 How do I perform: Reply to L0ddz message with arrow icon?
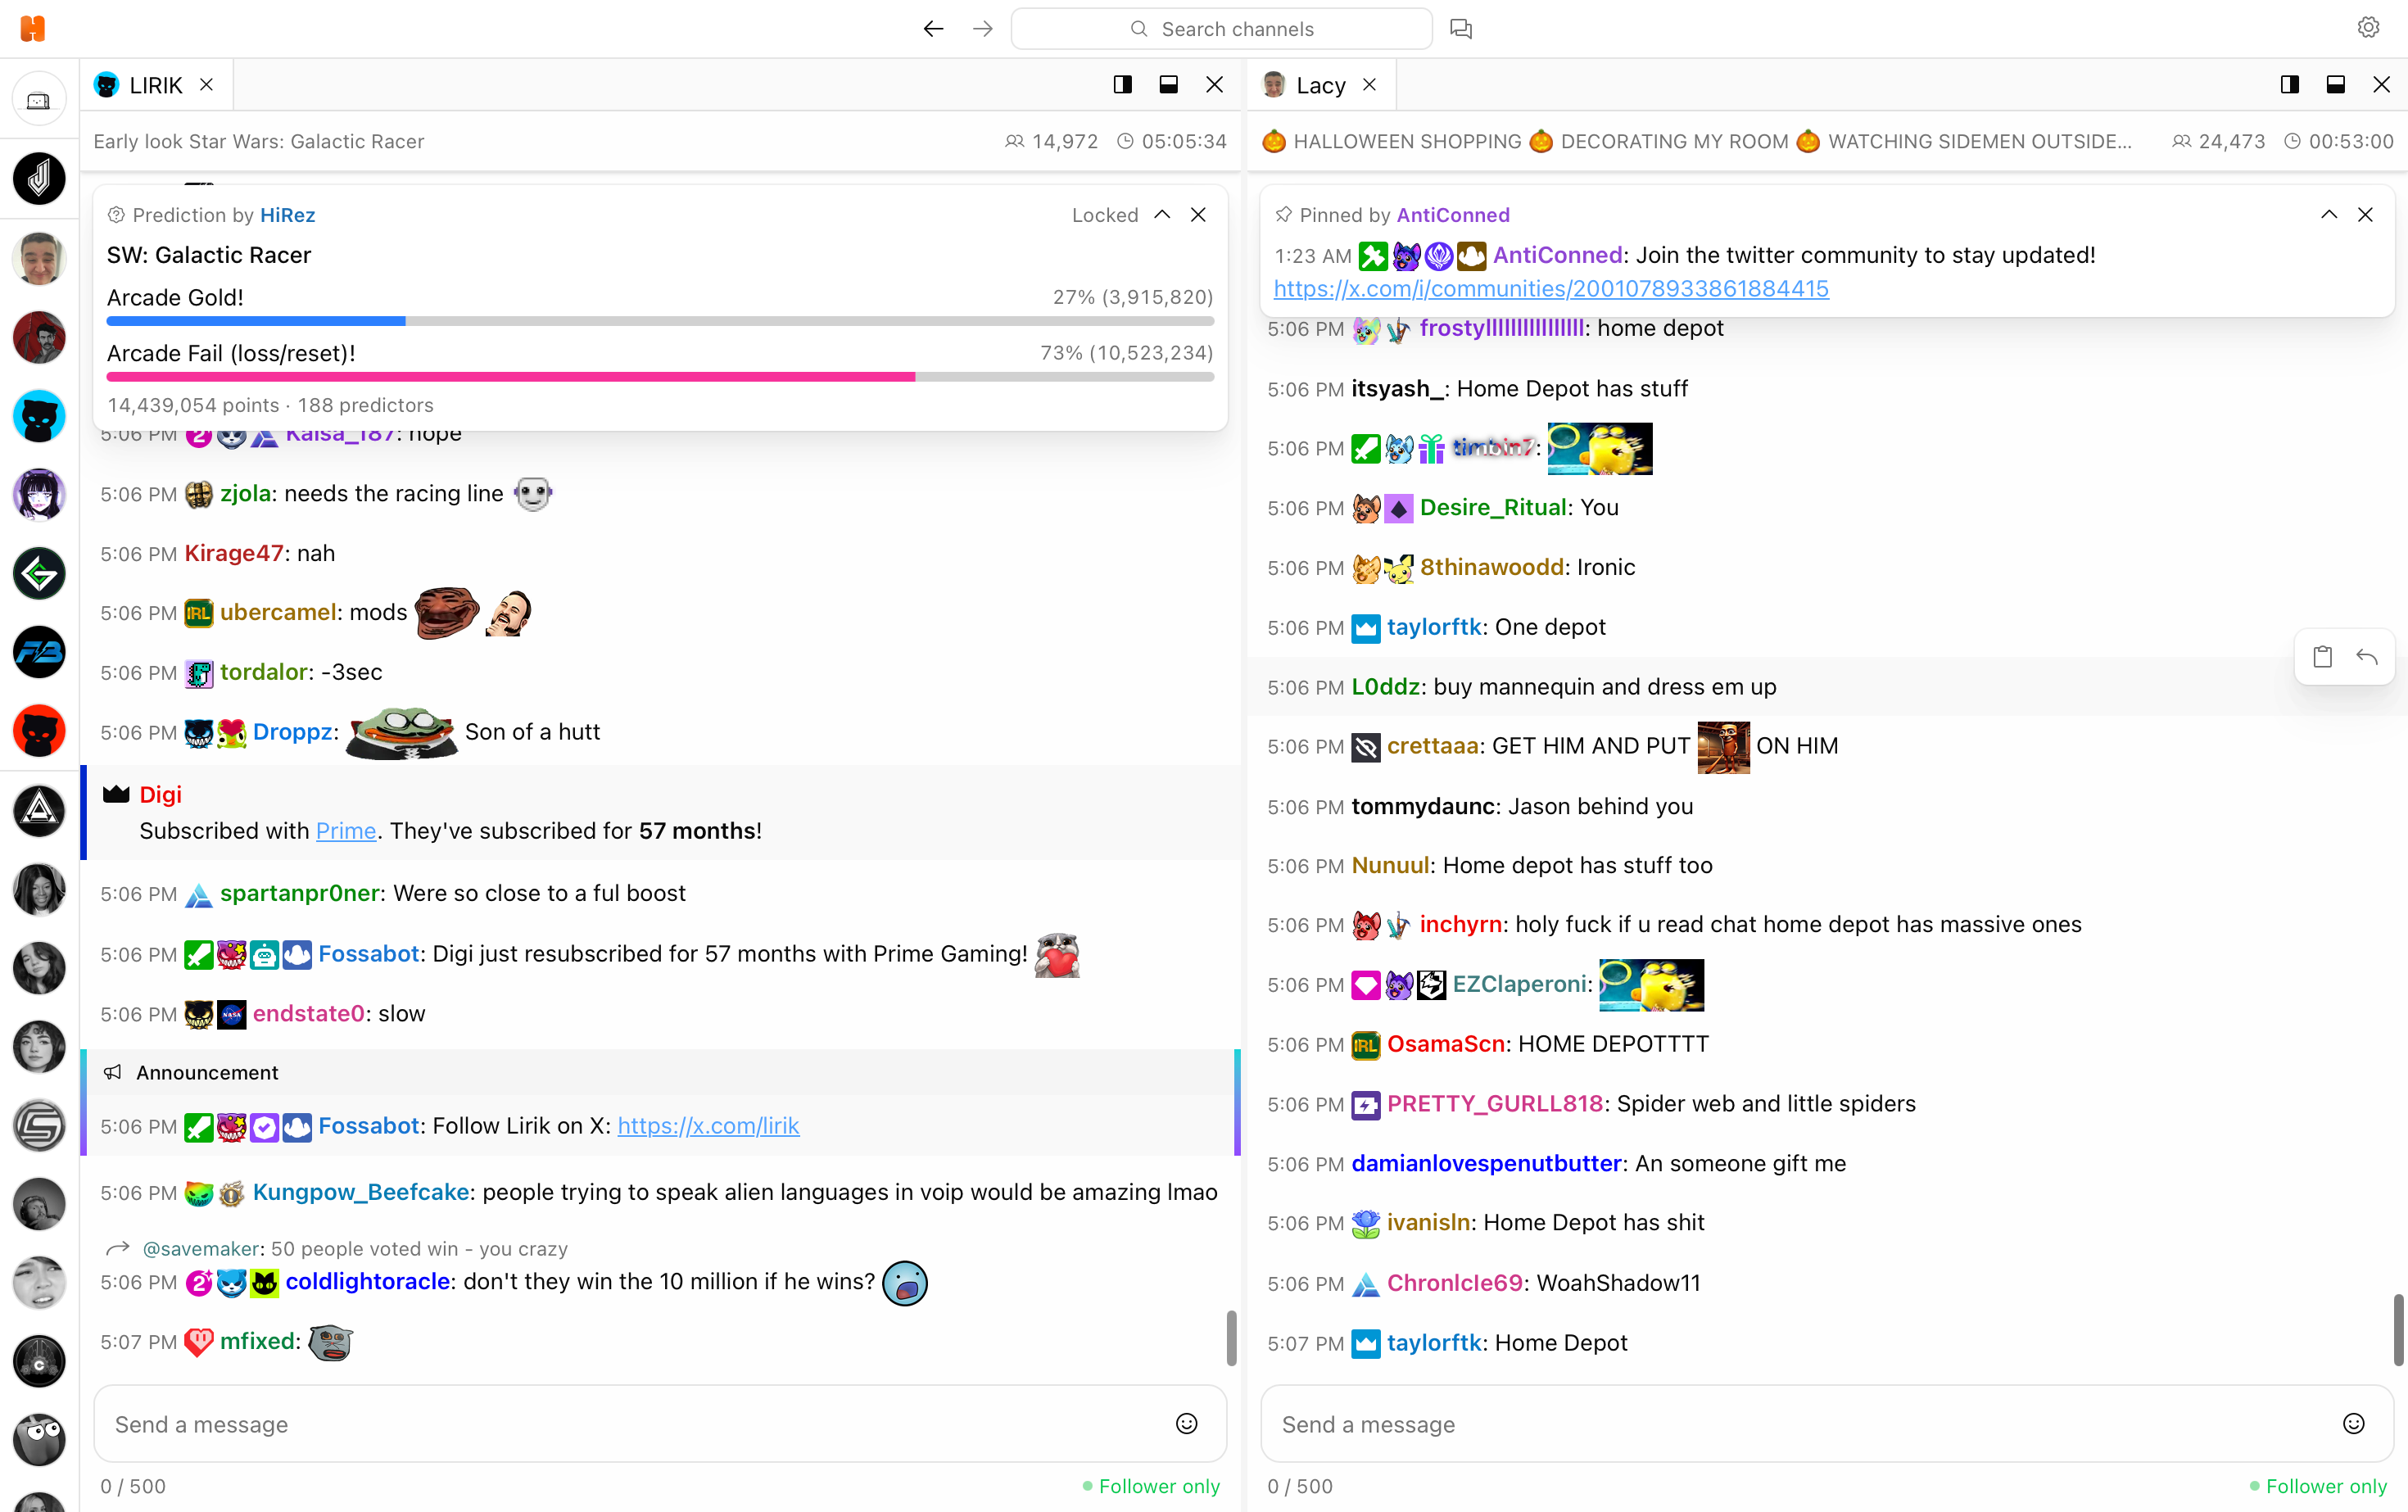(2366, 657)
